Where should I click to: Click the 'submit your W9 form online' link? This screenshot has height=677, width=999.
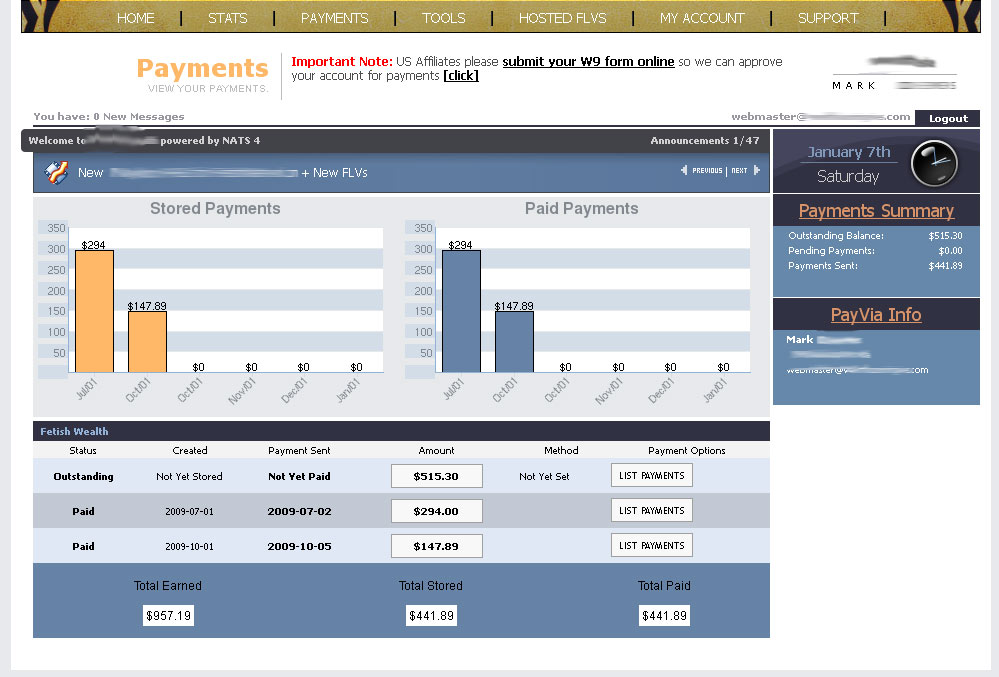pos(588,61)
